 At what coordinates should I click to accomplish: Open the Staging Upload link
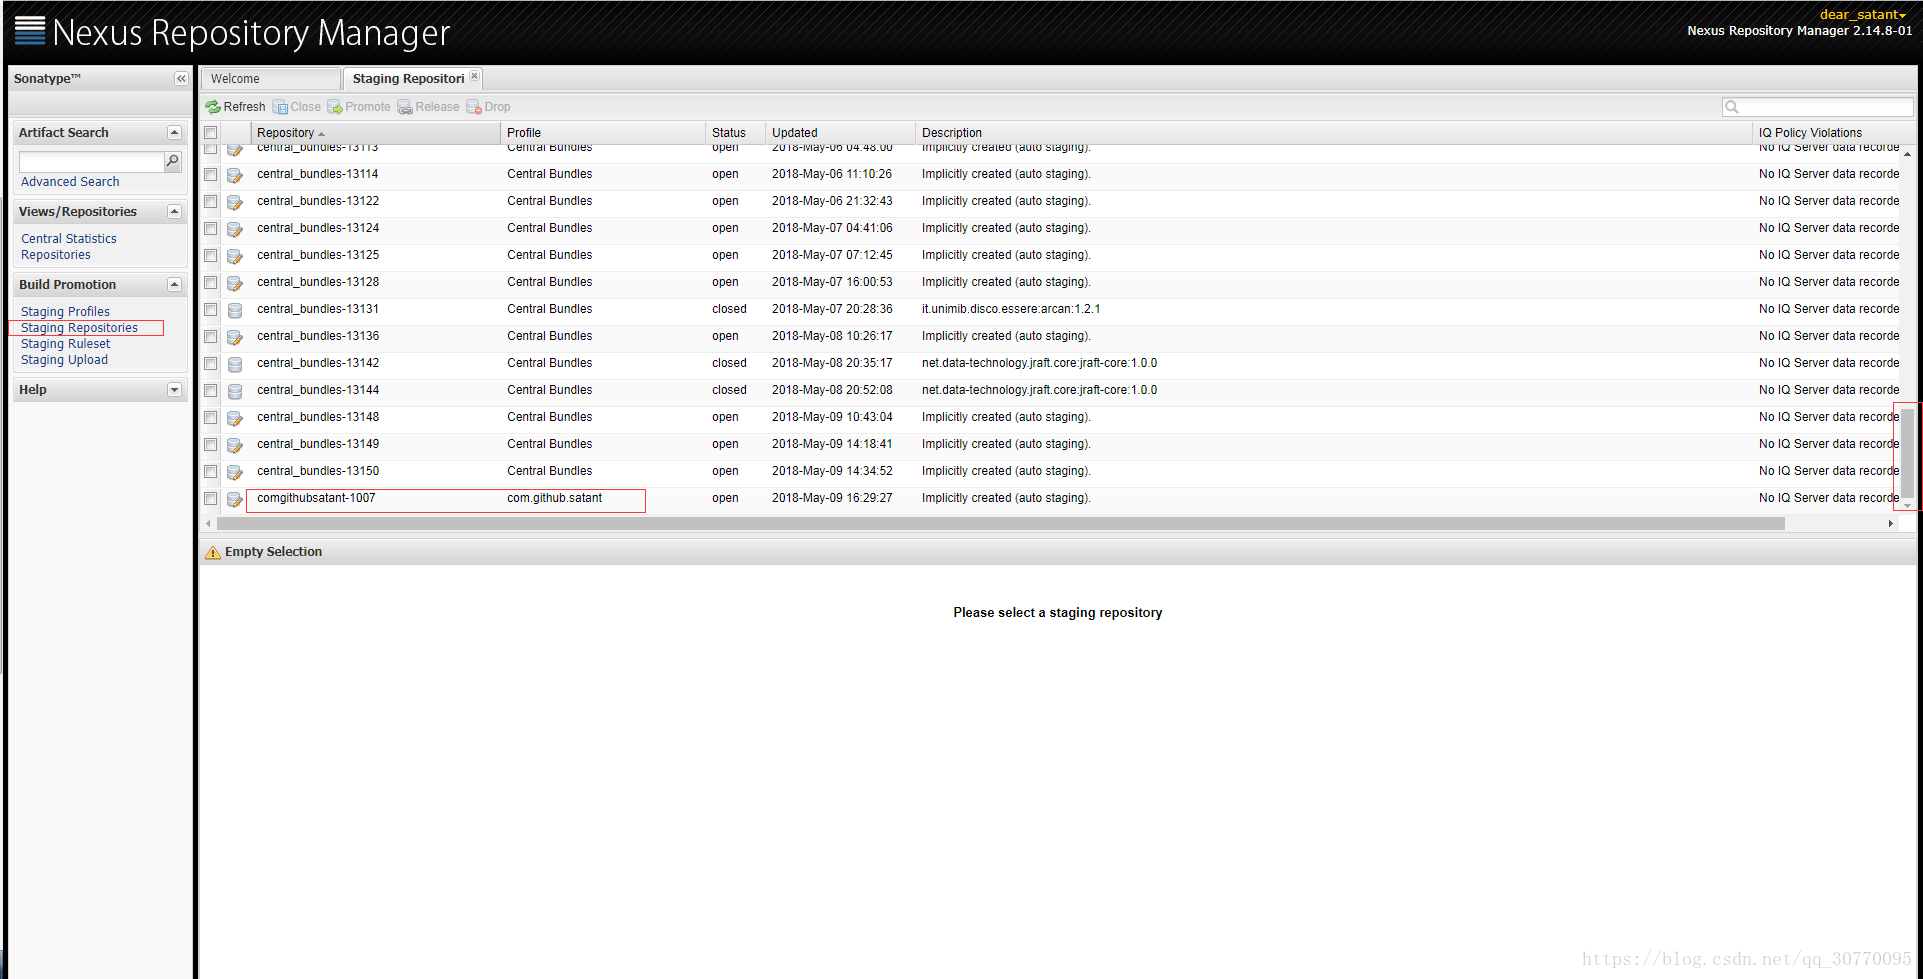click(x=64, y=360)
